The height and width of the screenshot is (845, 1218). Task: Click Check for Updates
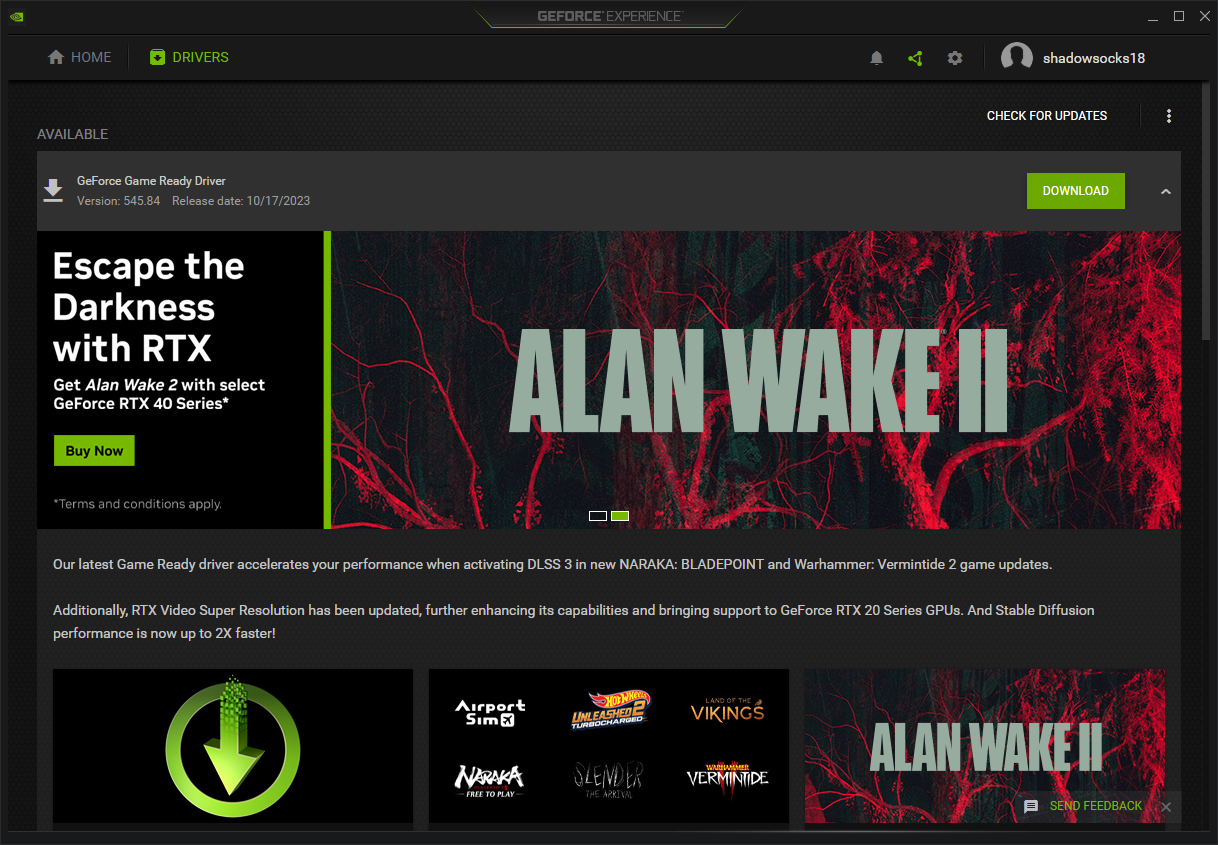point(1047,116)
